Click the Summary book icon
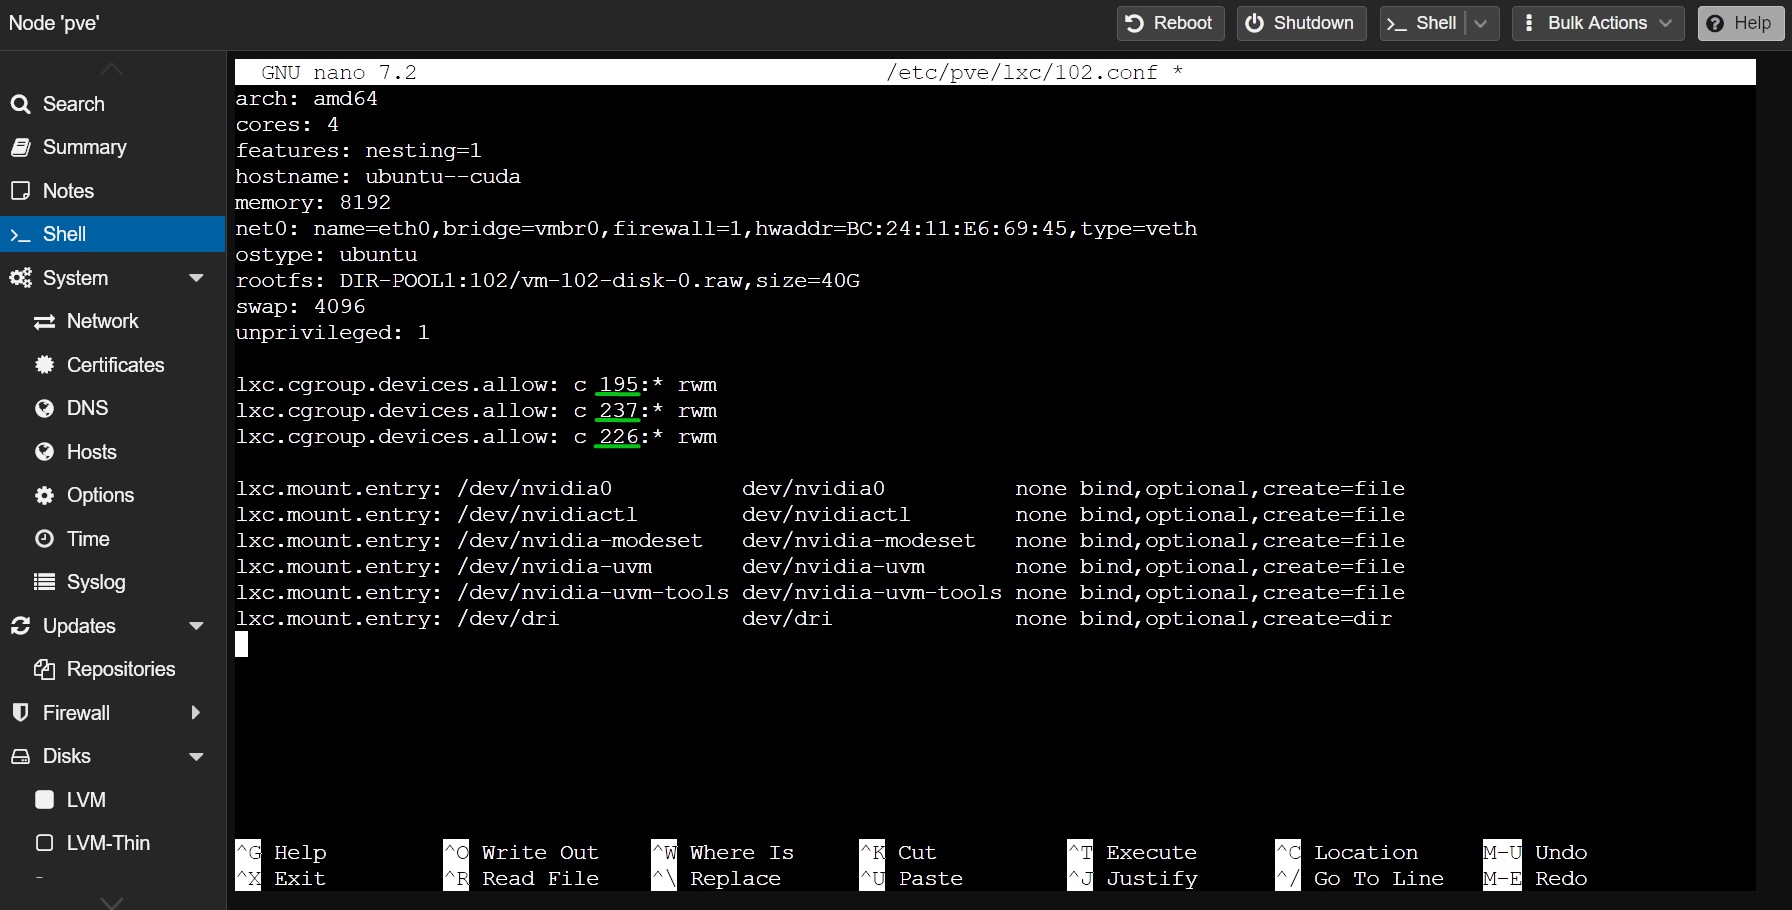The height and width of the screenshot is (910, 1792). click(20, 147)
